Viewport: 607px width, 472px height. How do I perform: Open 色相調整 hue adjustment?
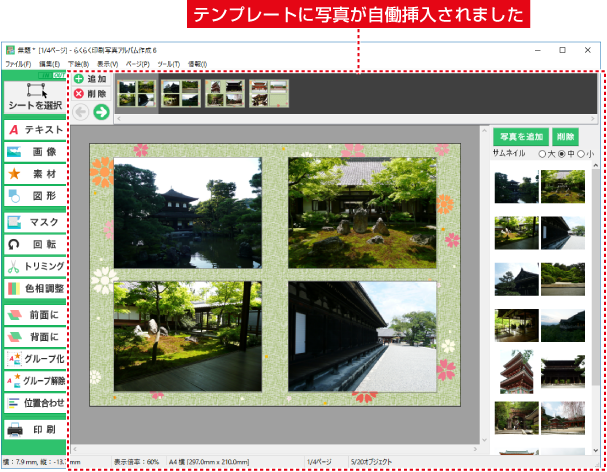pyautogui.click(x=35, y=289)
